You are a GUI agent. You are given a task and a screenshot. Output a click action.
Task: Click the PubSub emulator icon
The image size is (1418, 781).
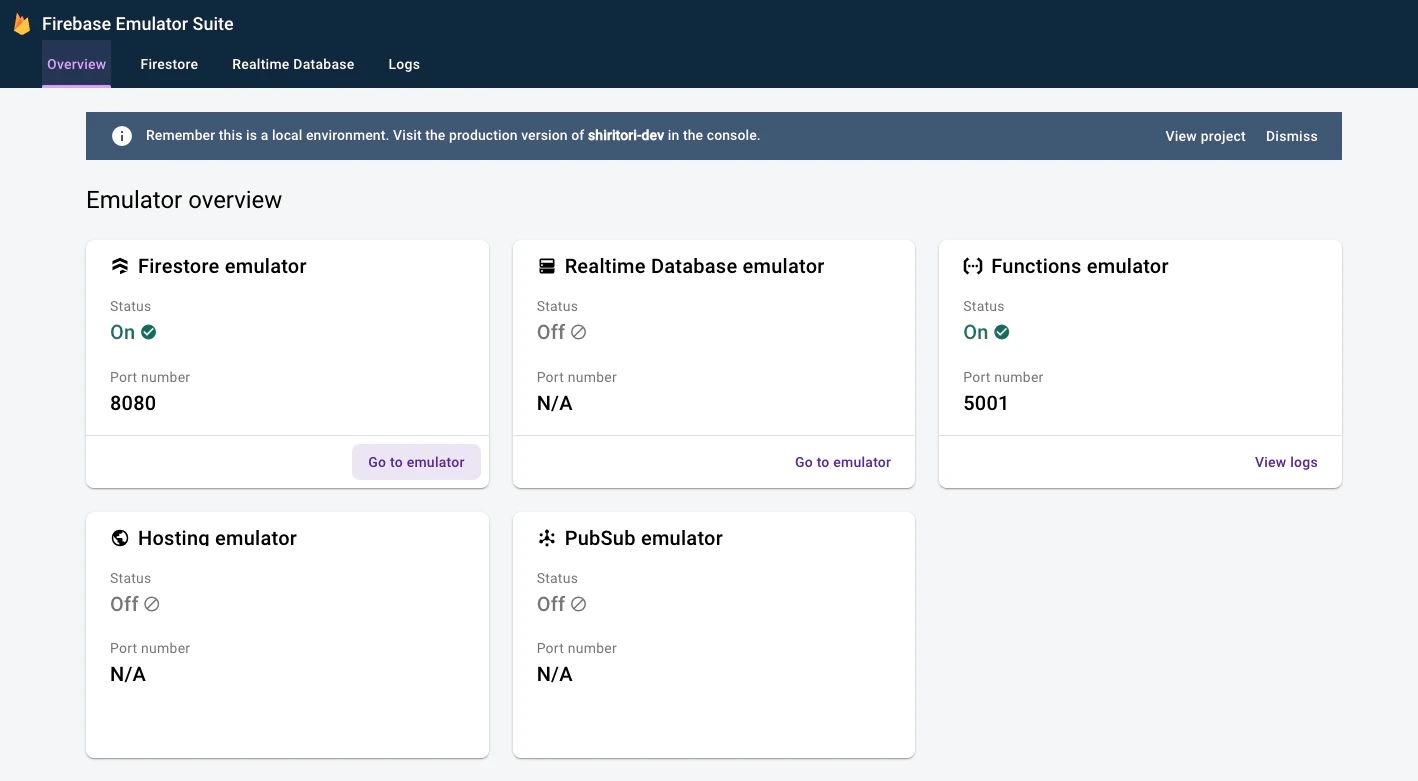click(x=546, y=538)
